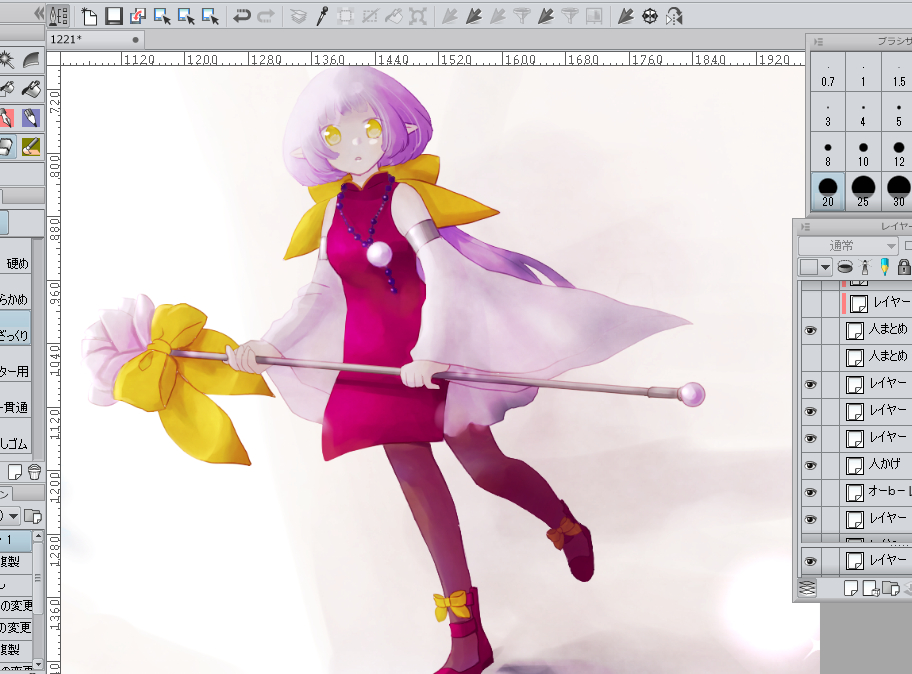Click the New document icon
The height and width of the screenshot is (674, 912).
click(x=89, y=16)
